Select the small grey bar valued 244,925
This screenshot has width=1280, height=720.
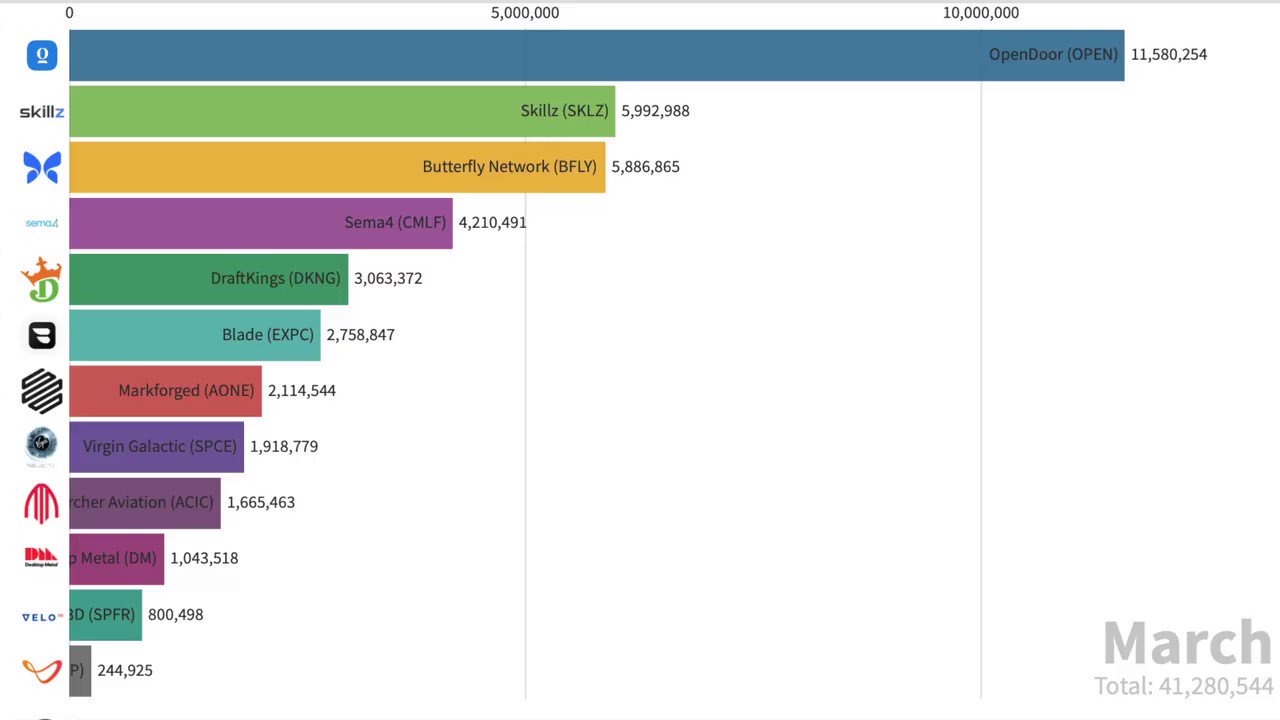point(80,671)
